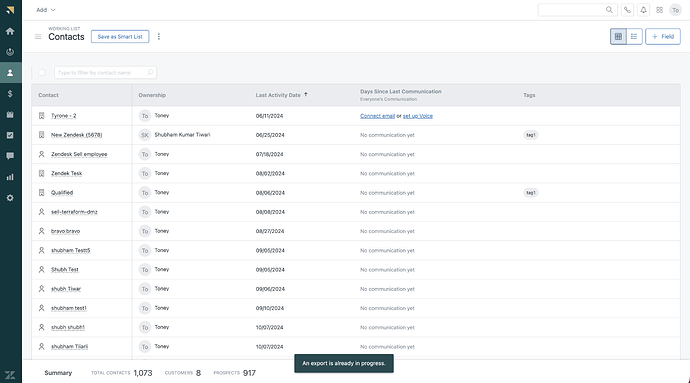Click tag1 on New Zendesk (5678) row

click(531, 135)
